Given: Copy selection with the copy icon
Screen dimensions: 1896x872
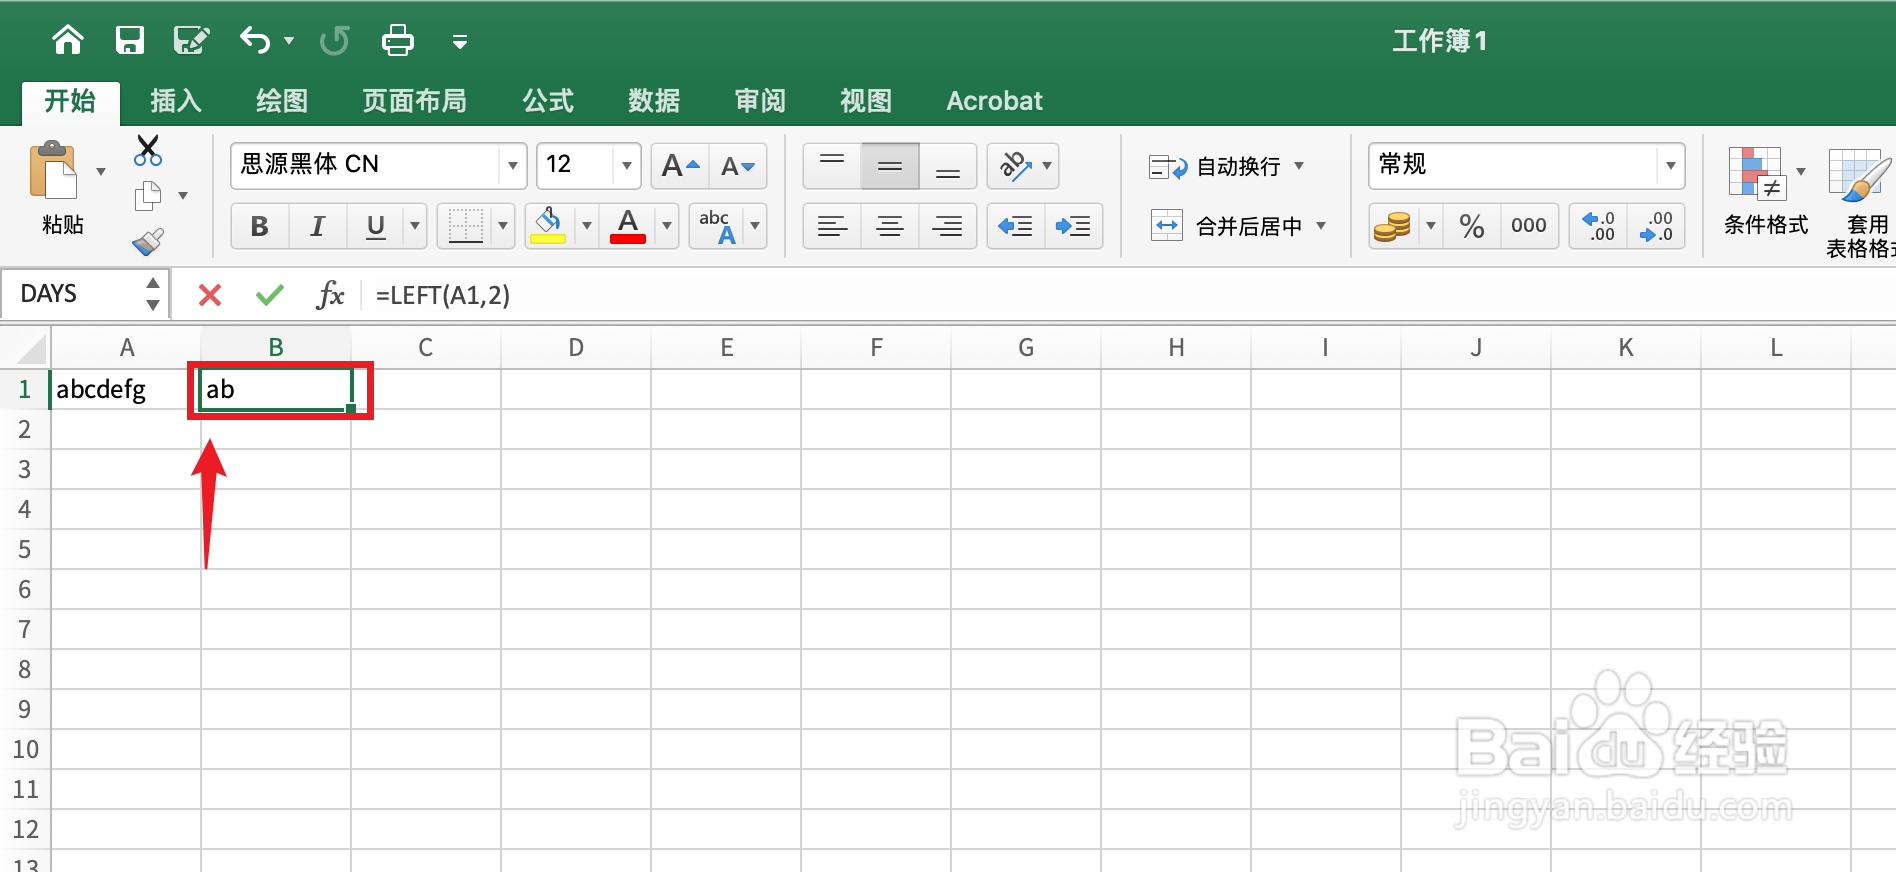Looking at the screenshot, I should tap(148, 196).
